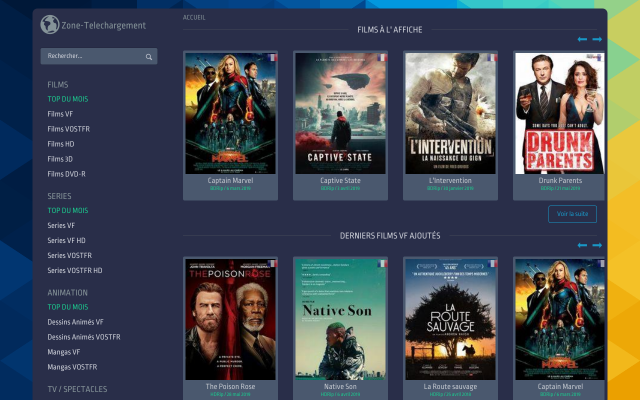Click the search magnifier icon

[x=149, y=57]
